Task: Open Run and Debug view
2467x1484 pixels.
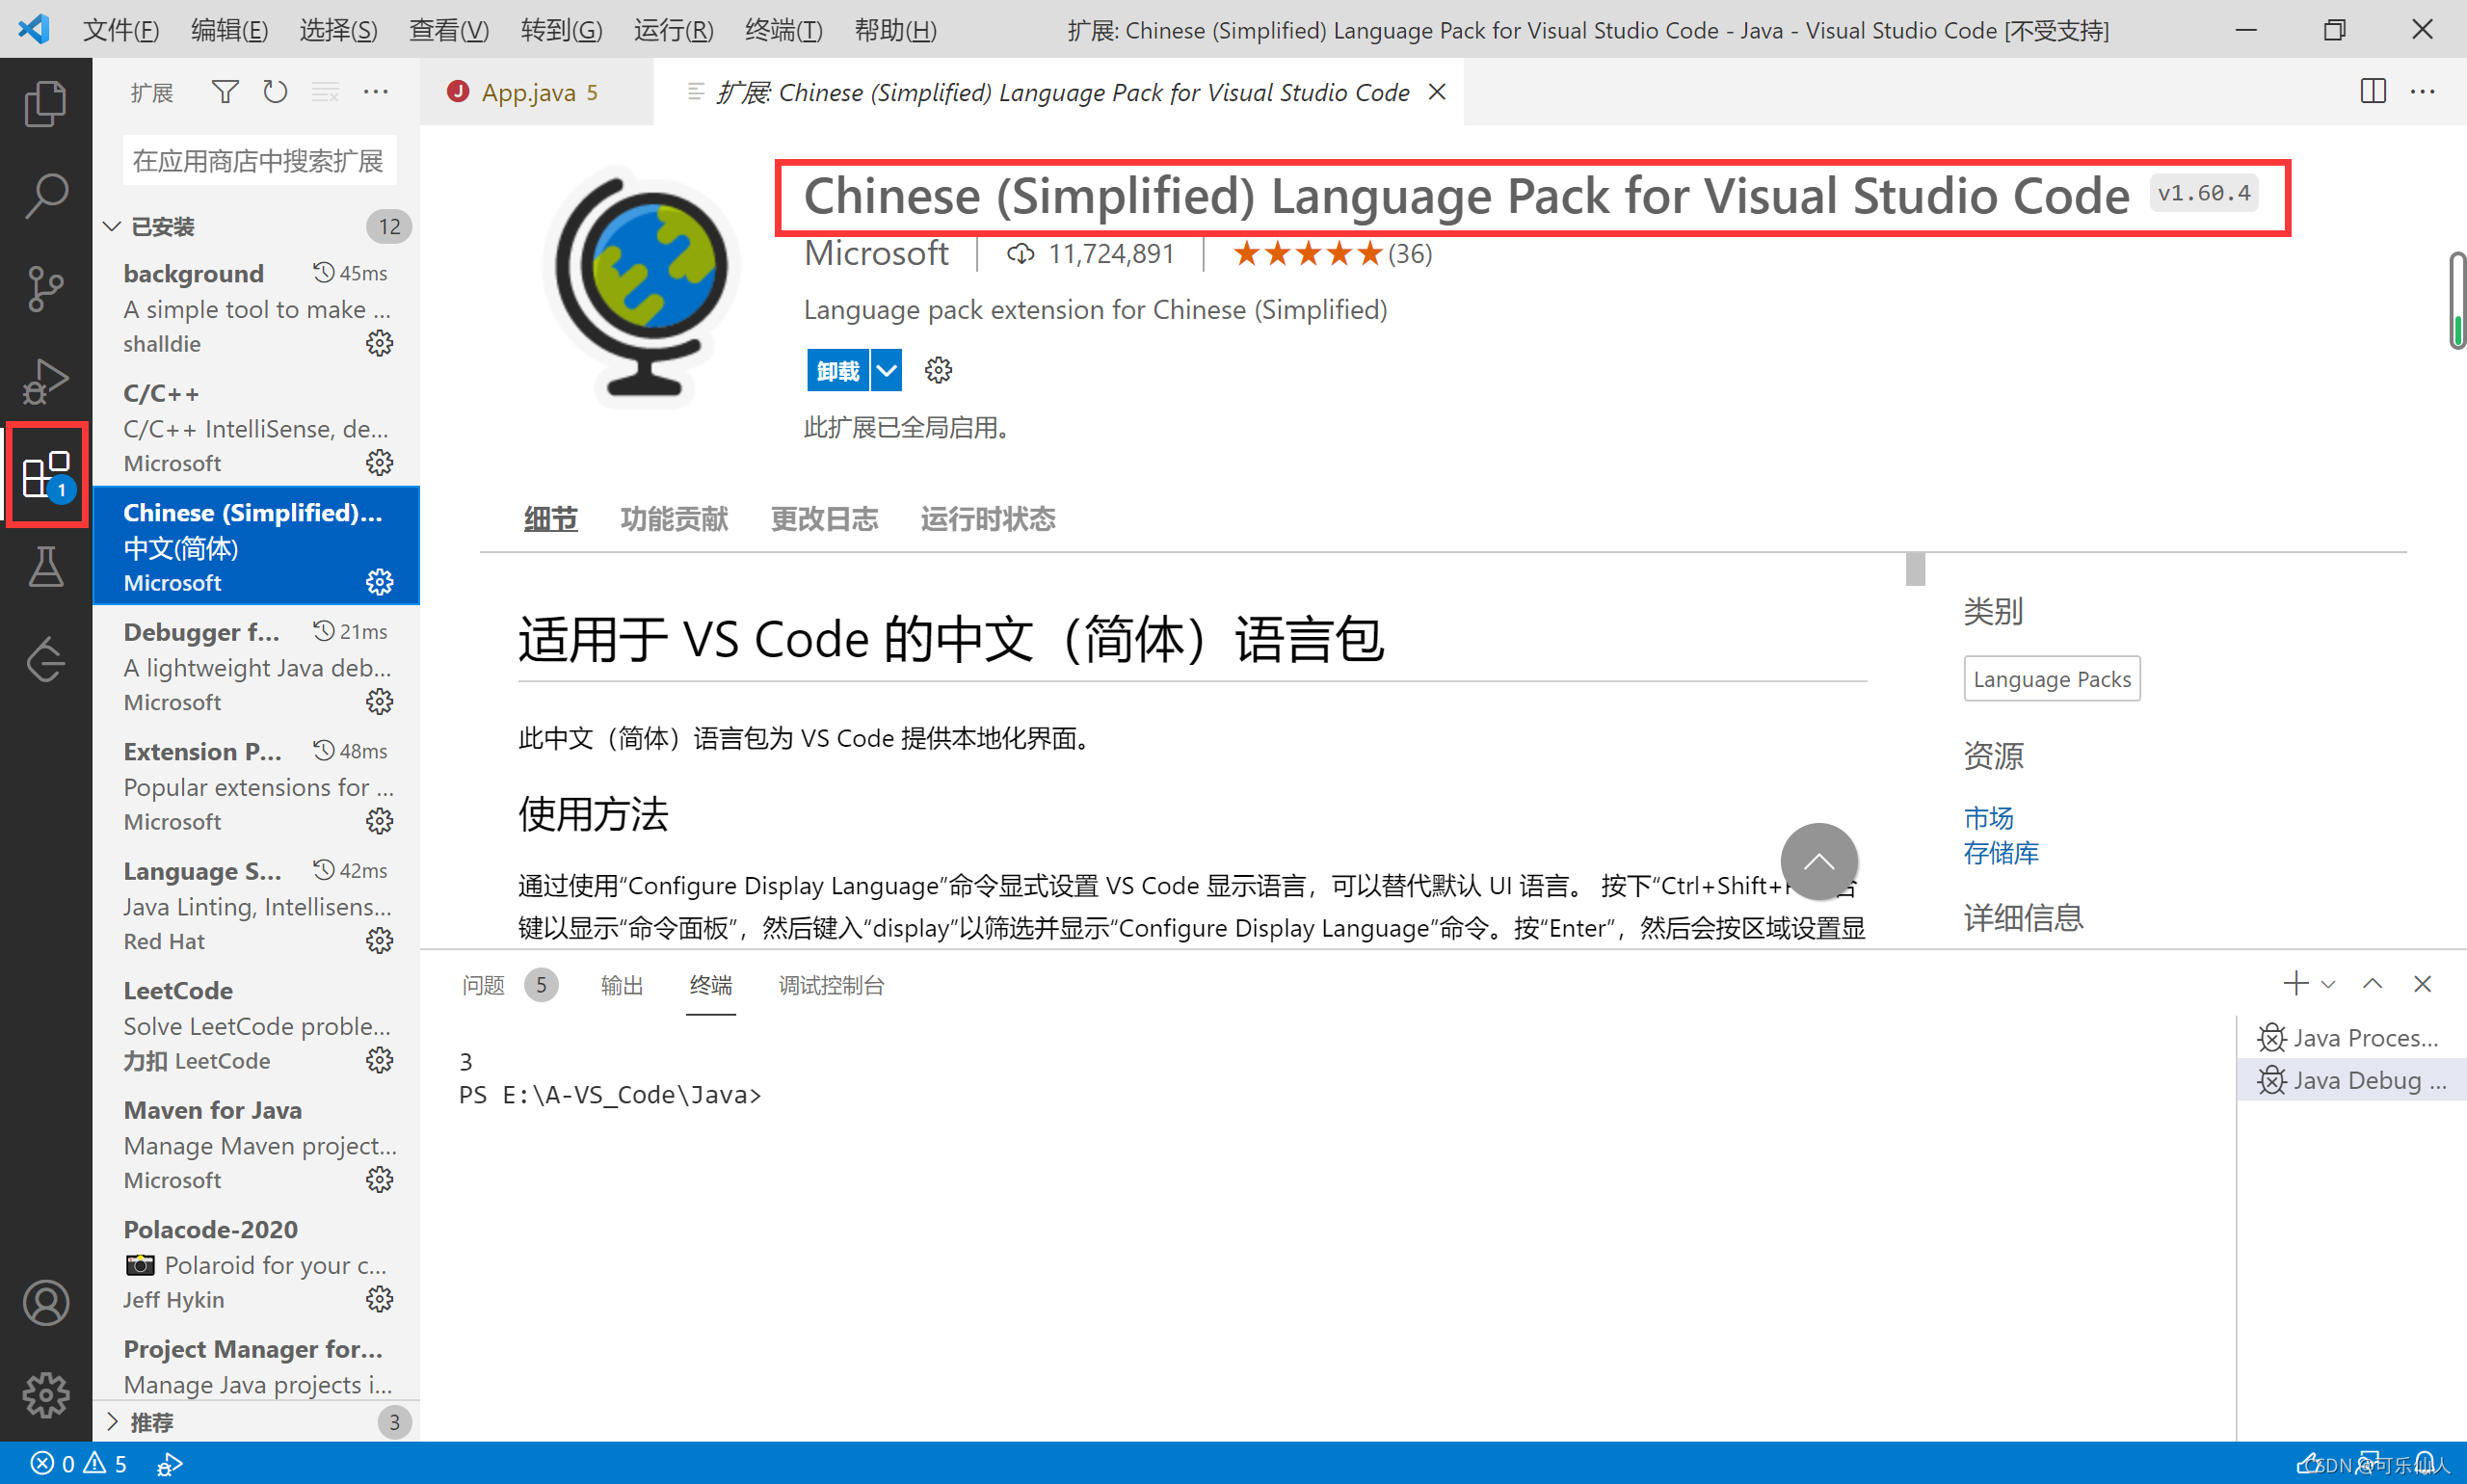Action: pyautogui.click(x=45, y=381)
